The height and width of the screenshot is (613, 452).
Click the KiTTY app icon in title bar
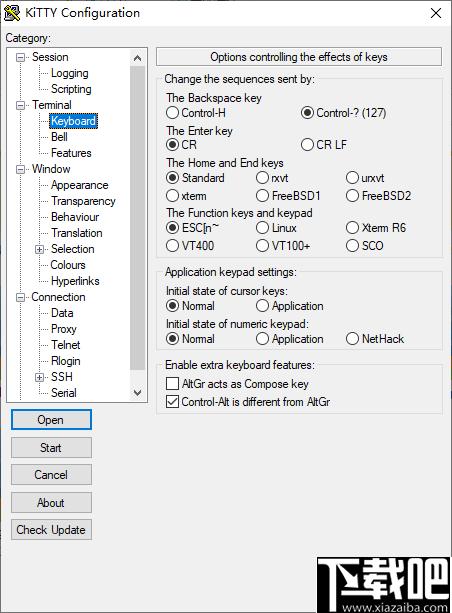pos(12,13)
